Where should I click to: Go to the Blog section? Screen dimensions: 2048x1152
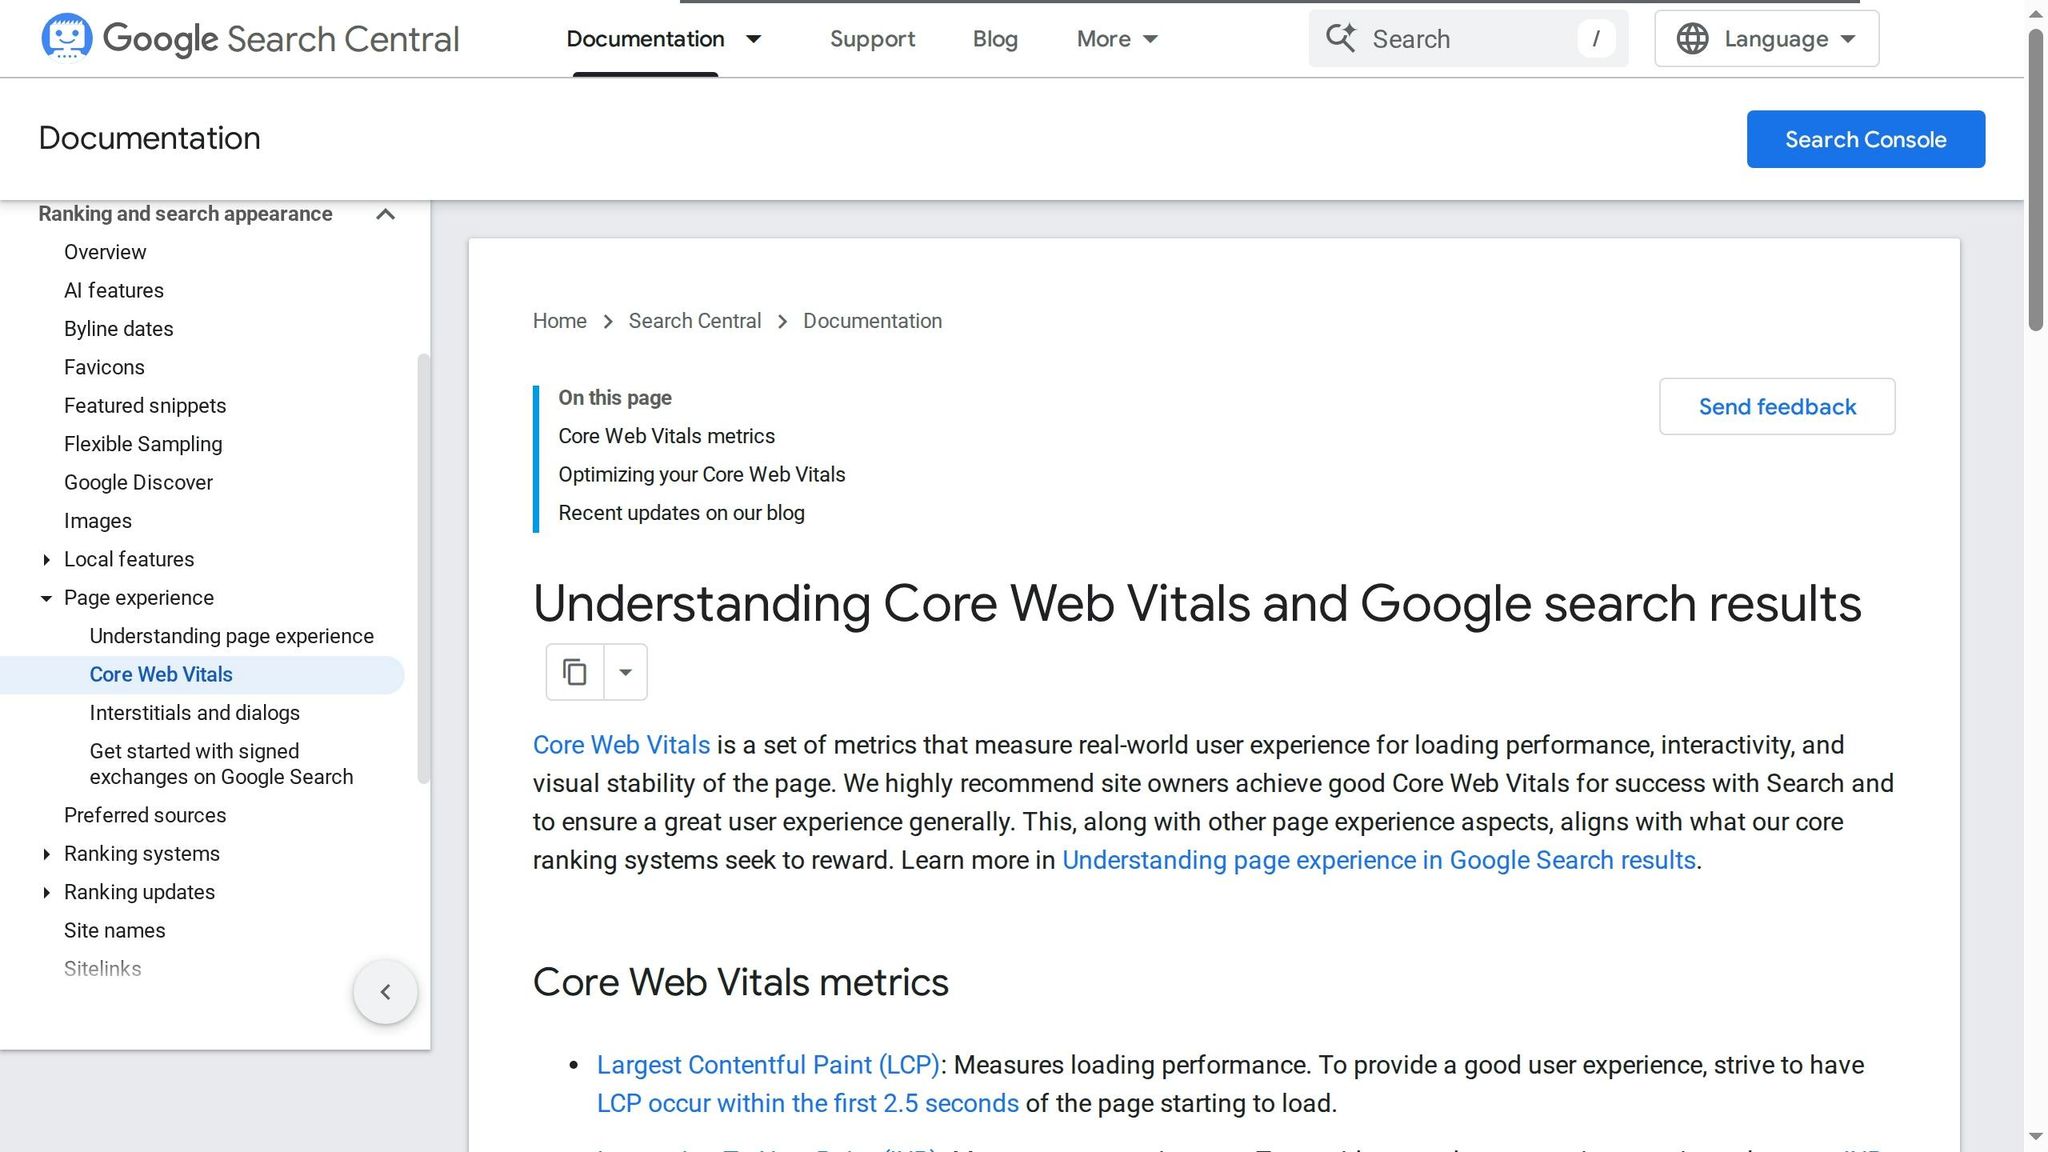pos(994,39)
